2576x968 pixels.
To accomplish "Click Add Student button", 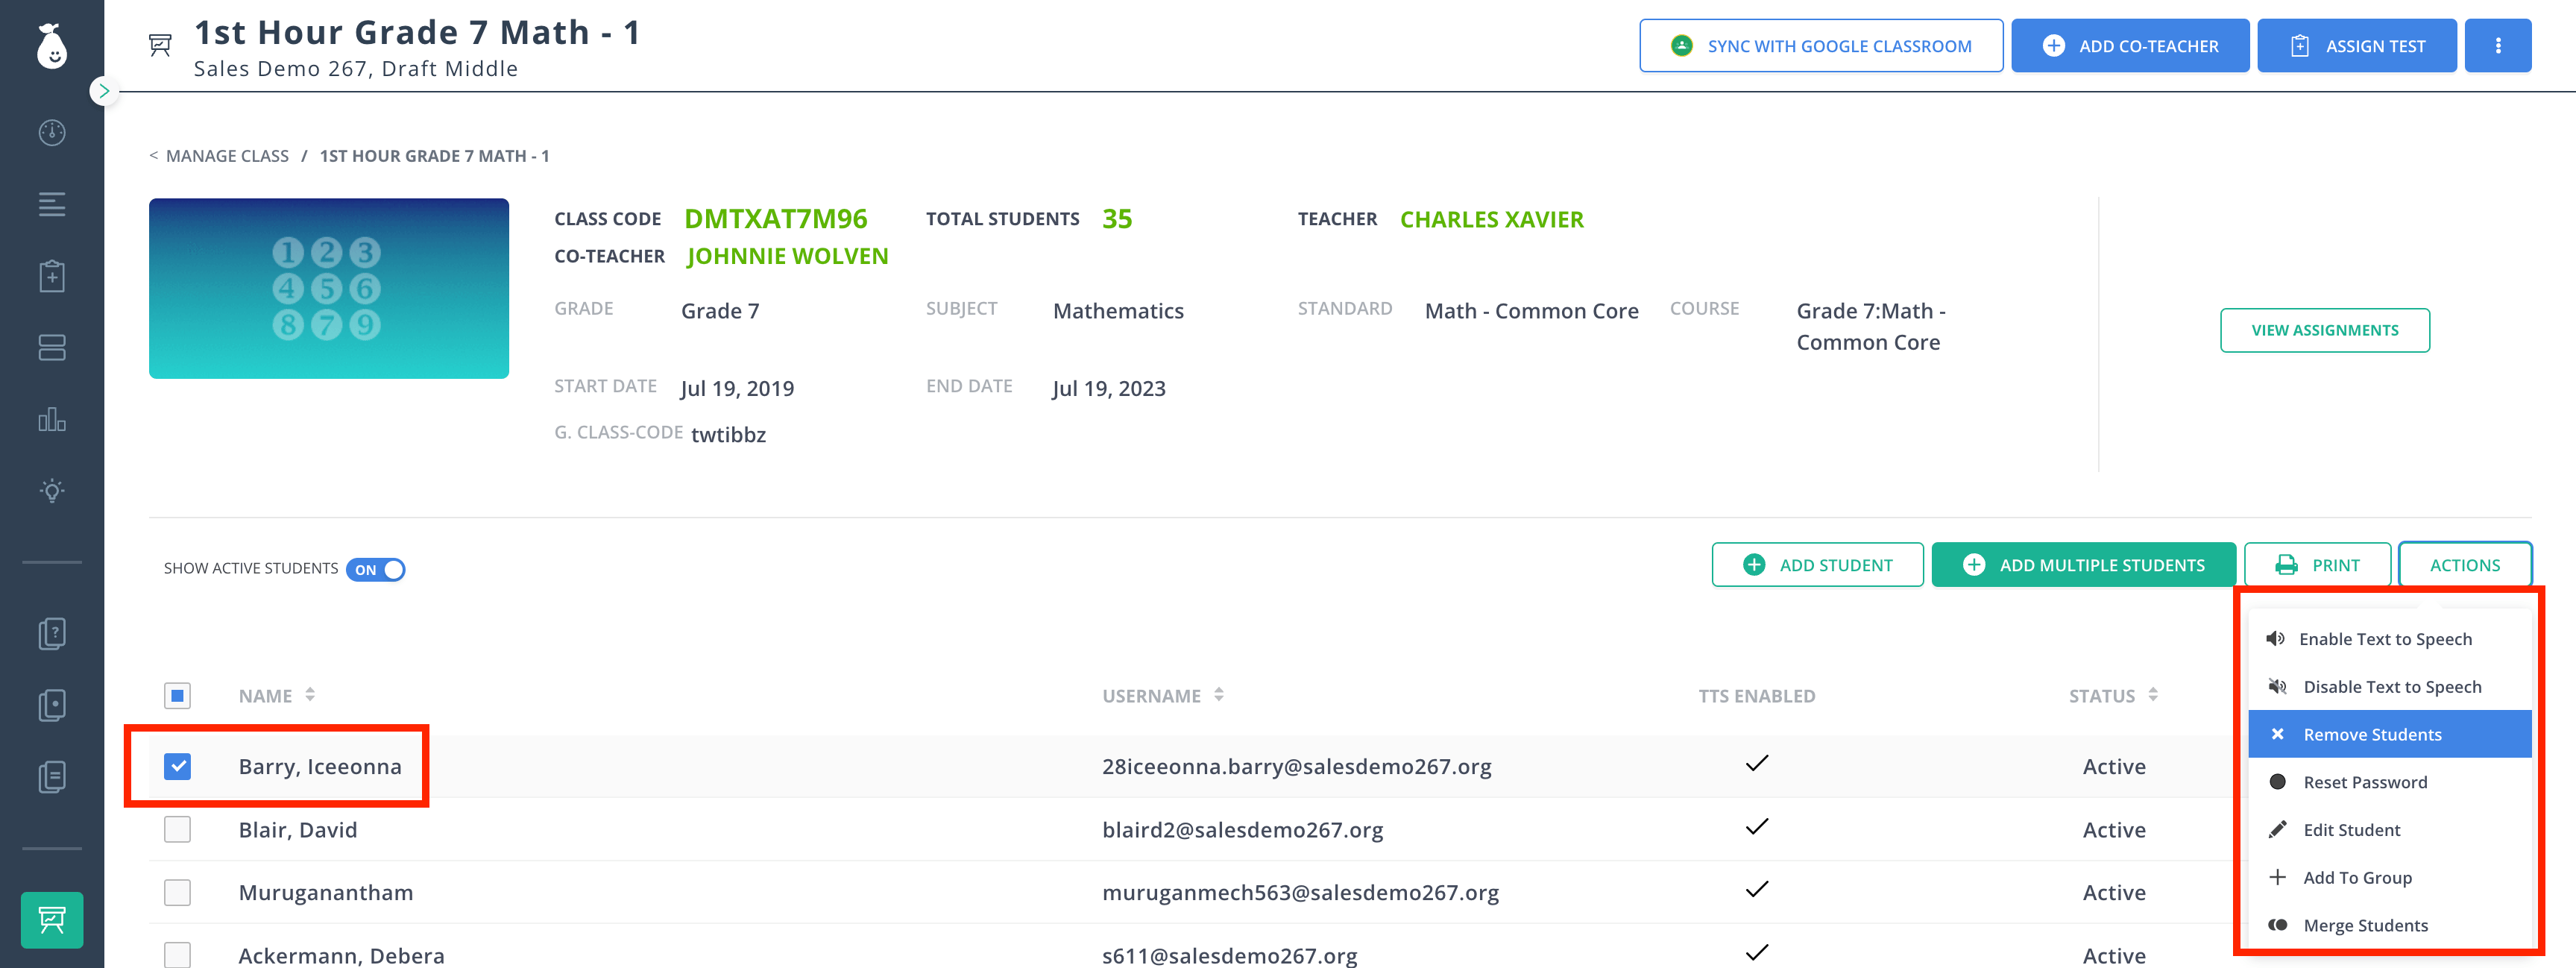I will click(1817, 565).
